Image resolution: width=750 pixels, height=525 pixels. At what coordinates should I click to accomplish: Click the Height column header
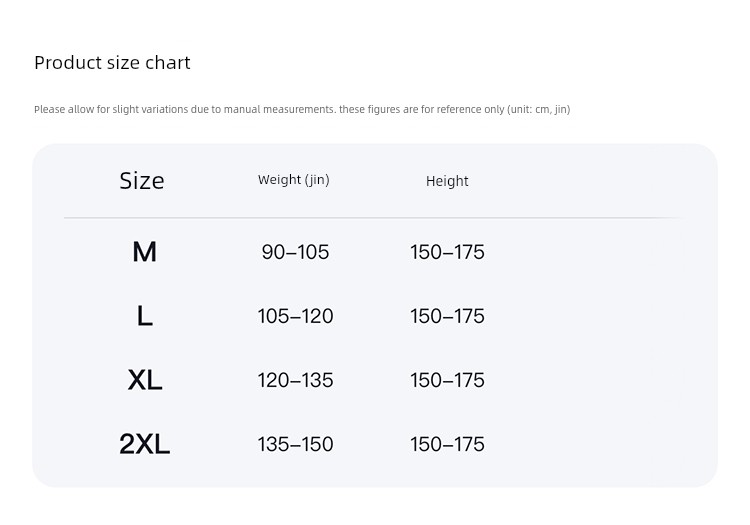447,181
